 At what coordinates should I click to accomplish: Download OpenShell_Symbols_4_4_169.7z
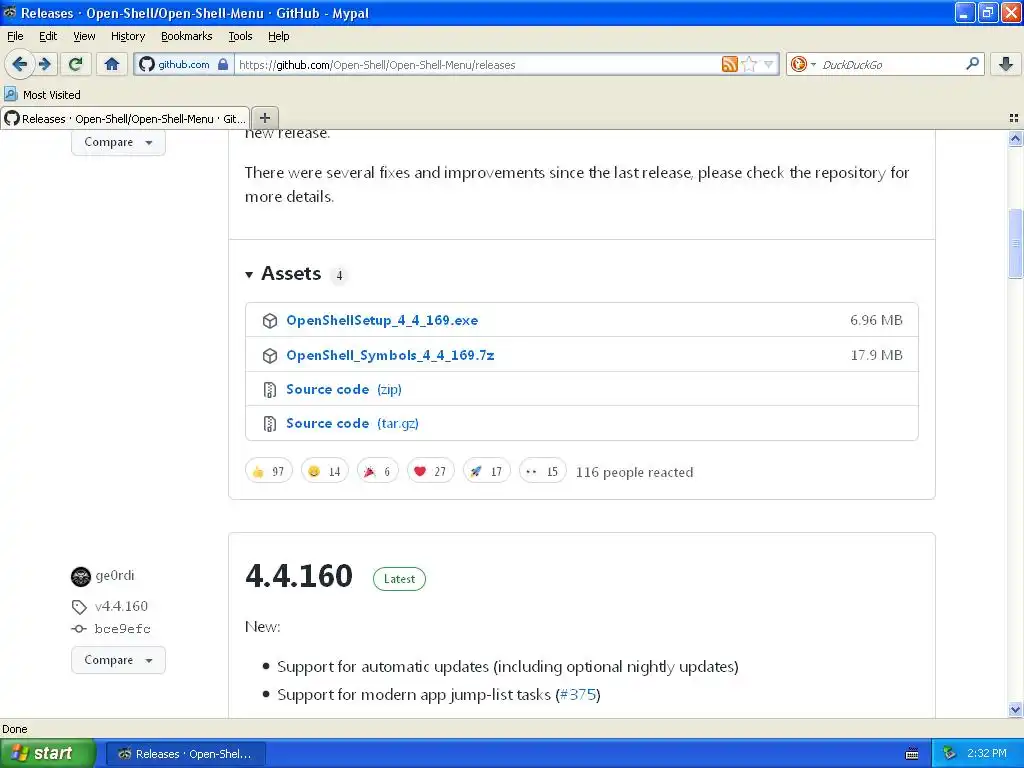[390, 355]
